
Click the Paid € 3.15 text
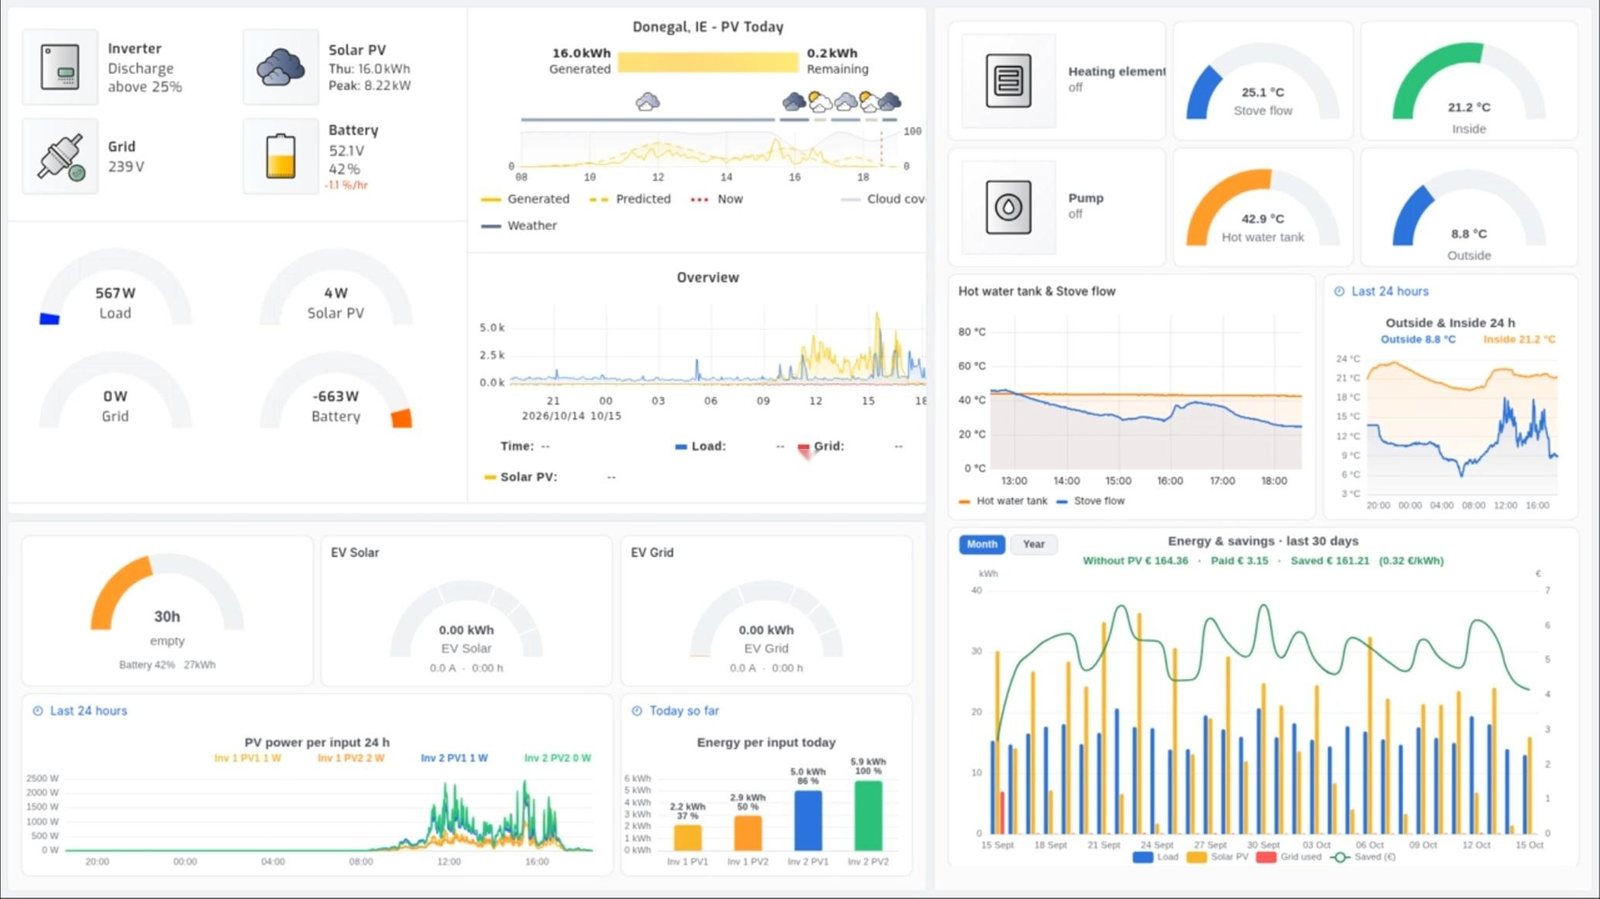tap(1239, 561)
